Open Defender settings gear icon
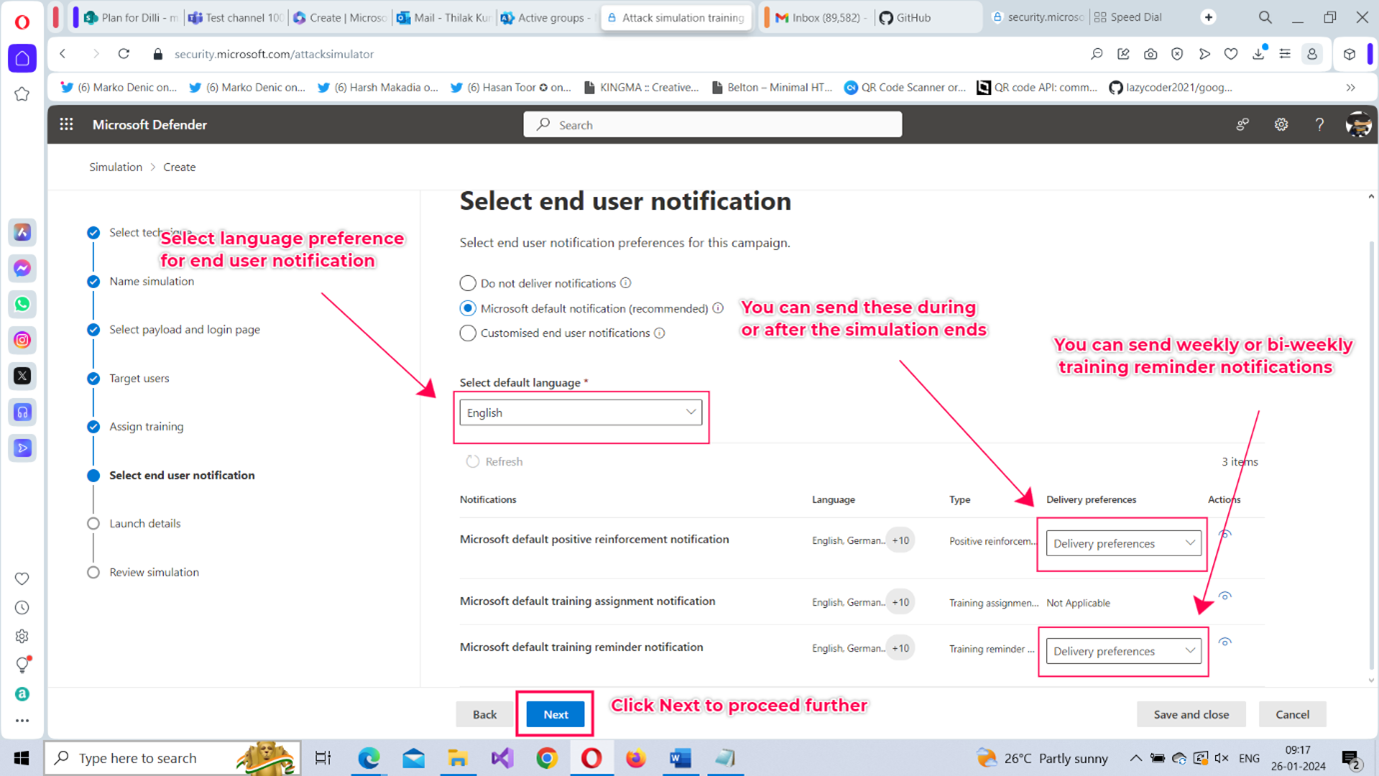This screenshot has height=776, width=1379. (1281, 125)
